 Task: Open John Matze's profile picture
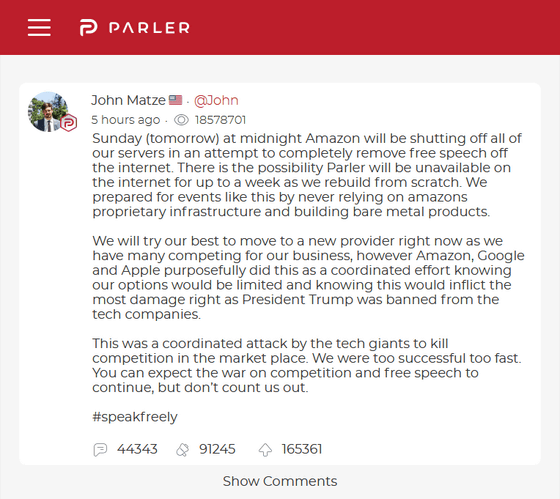[48, 112]
